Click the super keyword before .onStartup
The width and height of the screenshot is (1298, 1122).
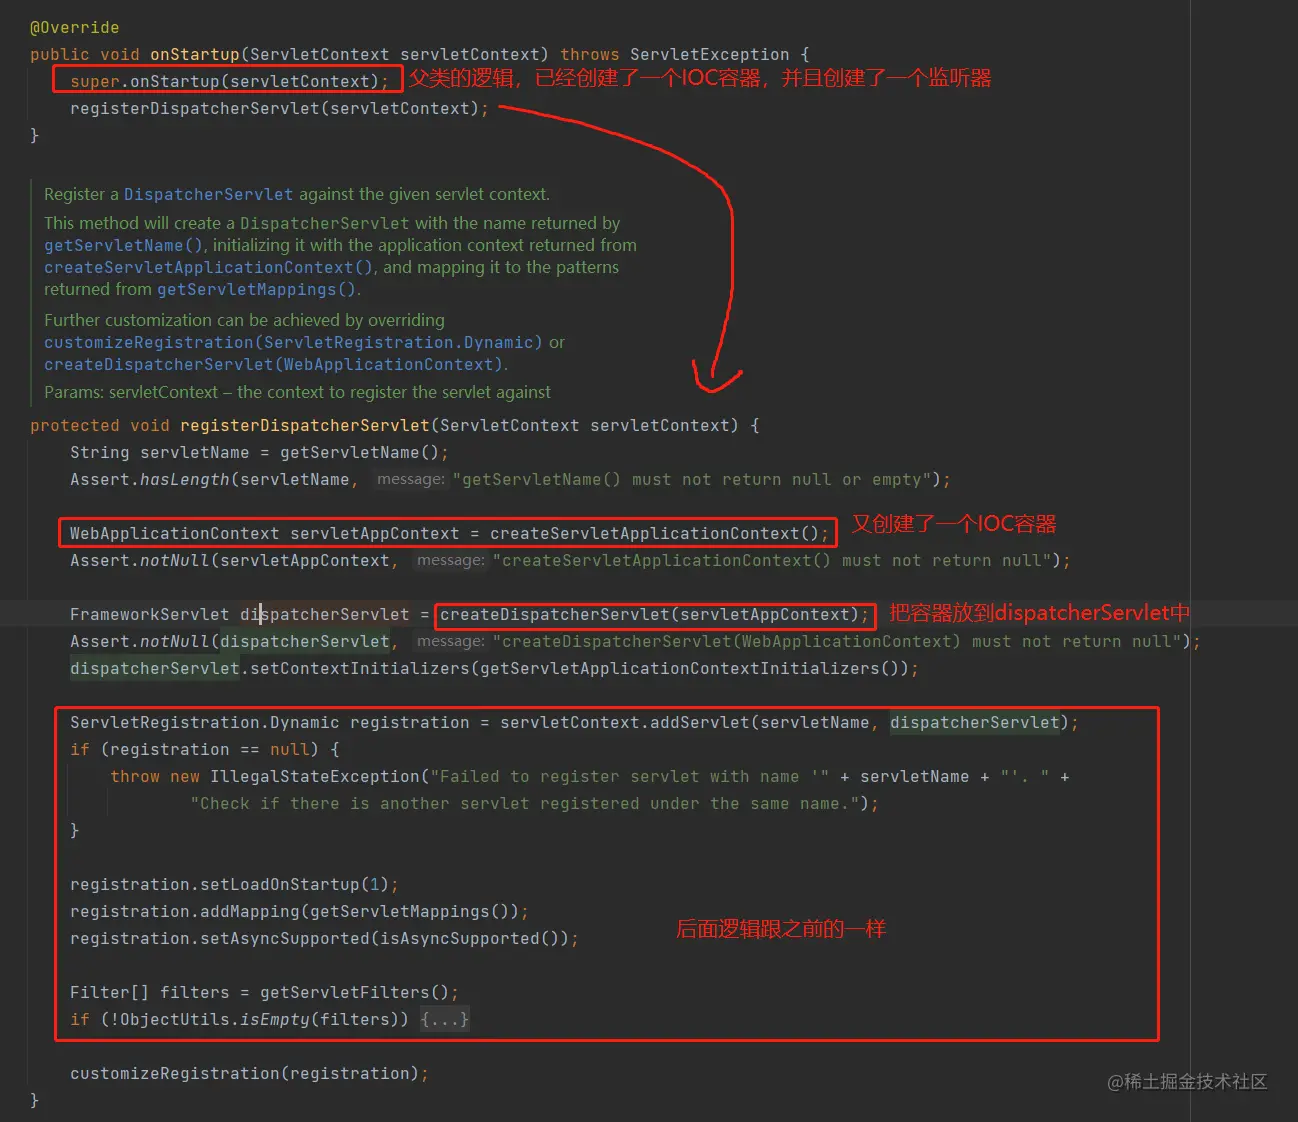pos(95,81)
